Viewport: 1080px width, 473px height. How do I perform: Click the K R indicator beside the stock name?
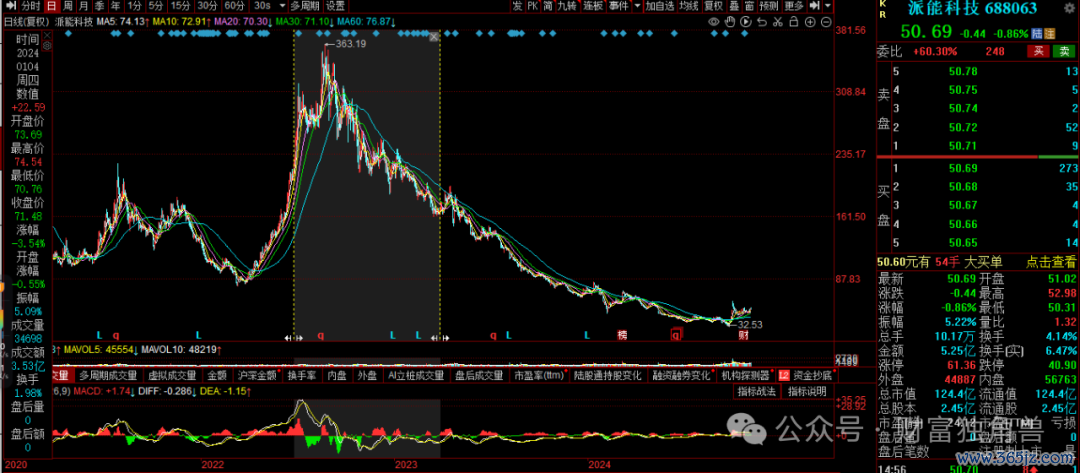click(881, 9)
